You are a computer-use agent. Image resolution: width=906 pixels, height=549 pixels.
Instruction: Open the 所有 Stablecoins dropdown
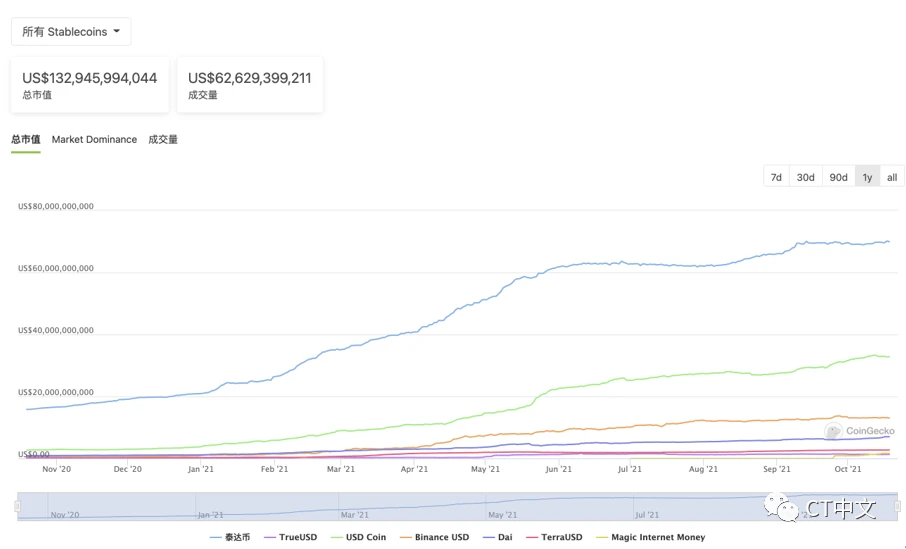(71, 32)
